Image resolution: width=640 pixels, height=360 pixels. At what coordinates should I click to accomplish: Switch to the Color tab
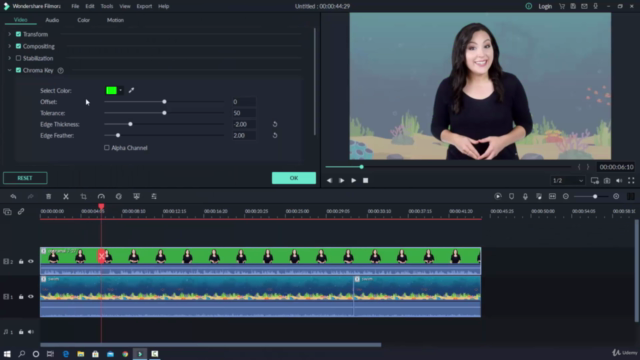pos(84,20)
